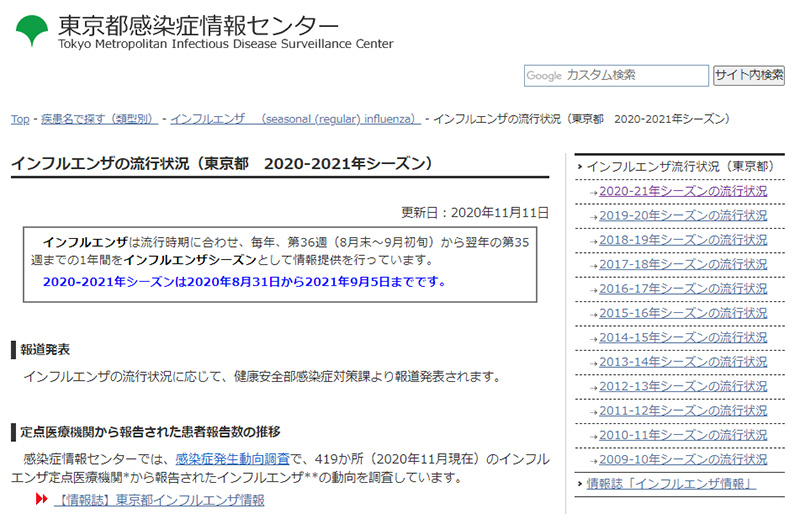This screenshot has width=800, height=514.
Task: Click the green ginkgo leaf logo
Action: [x=31, y=29]
